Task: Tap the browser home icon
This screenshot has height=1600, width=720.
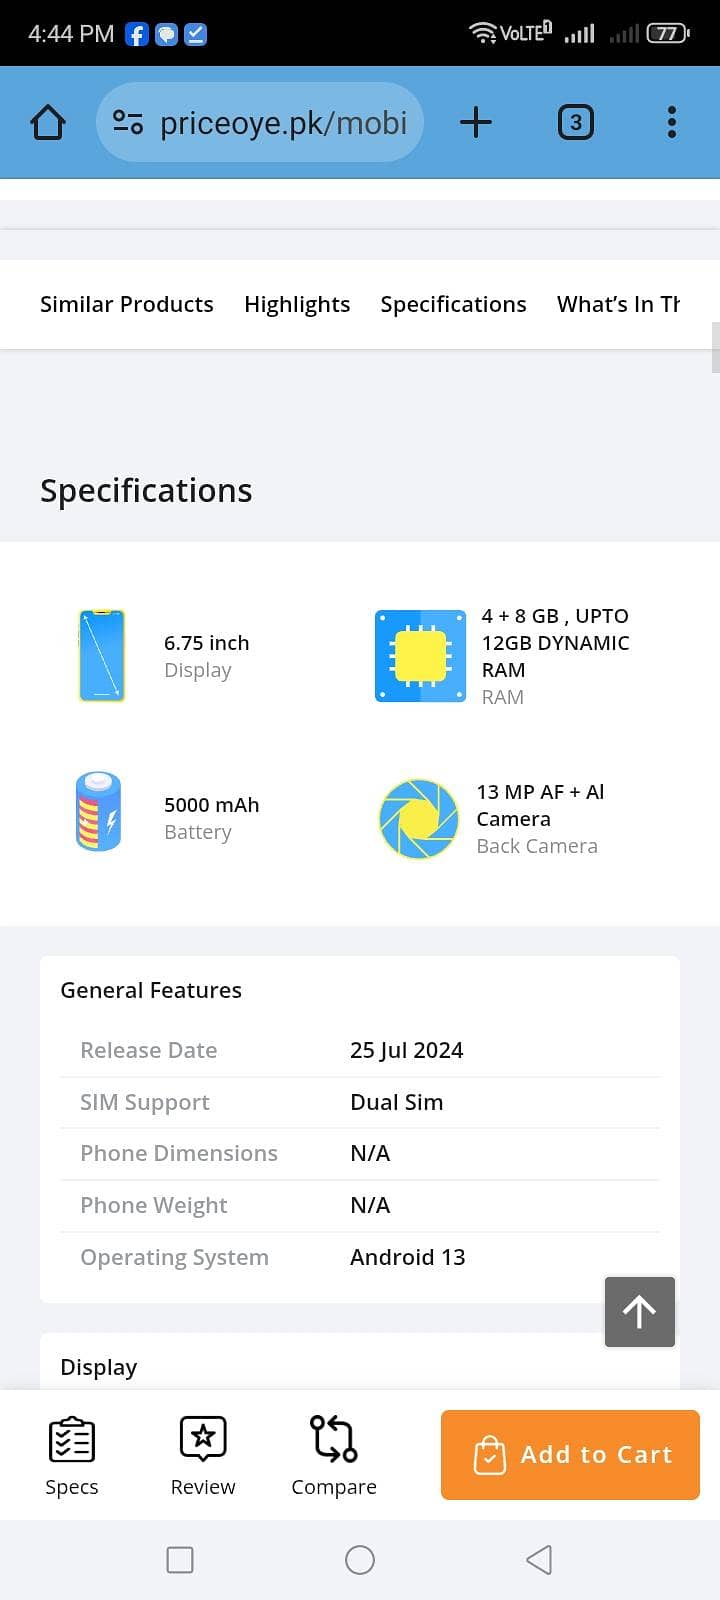Action: tap(48, 123)
